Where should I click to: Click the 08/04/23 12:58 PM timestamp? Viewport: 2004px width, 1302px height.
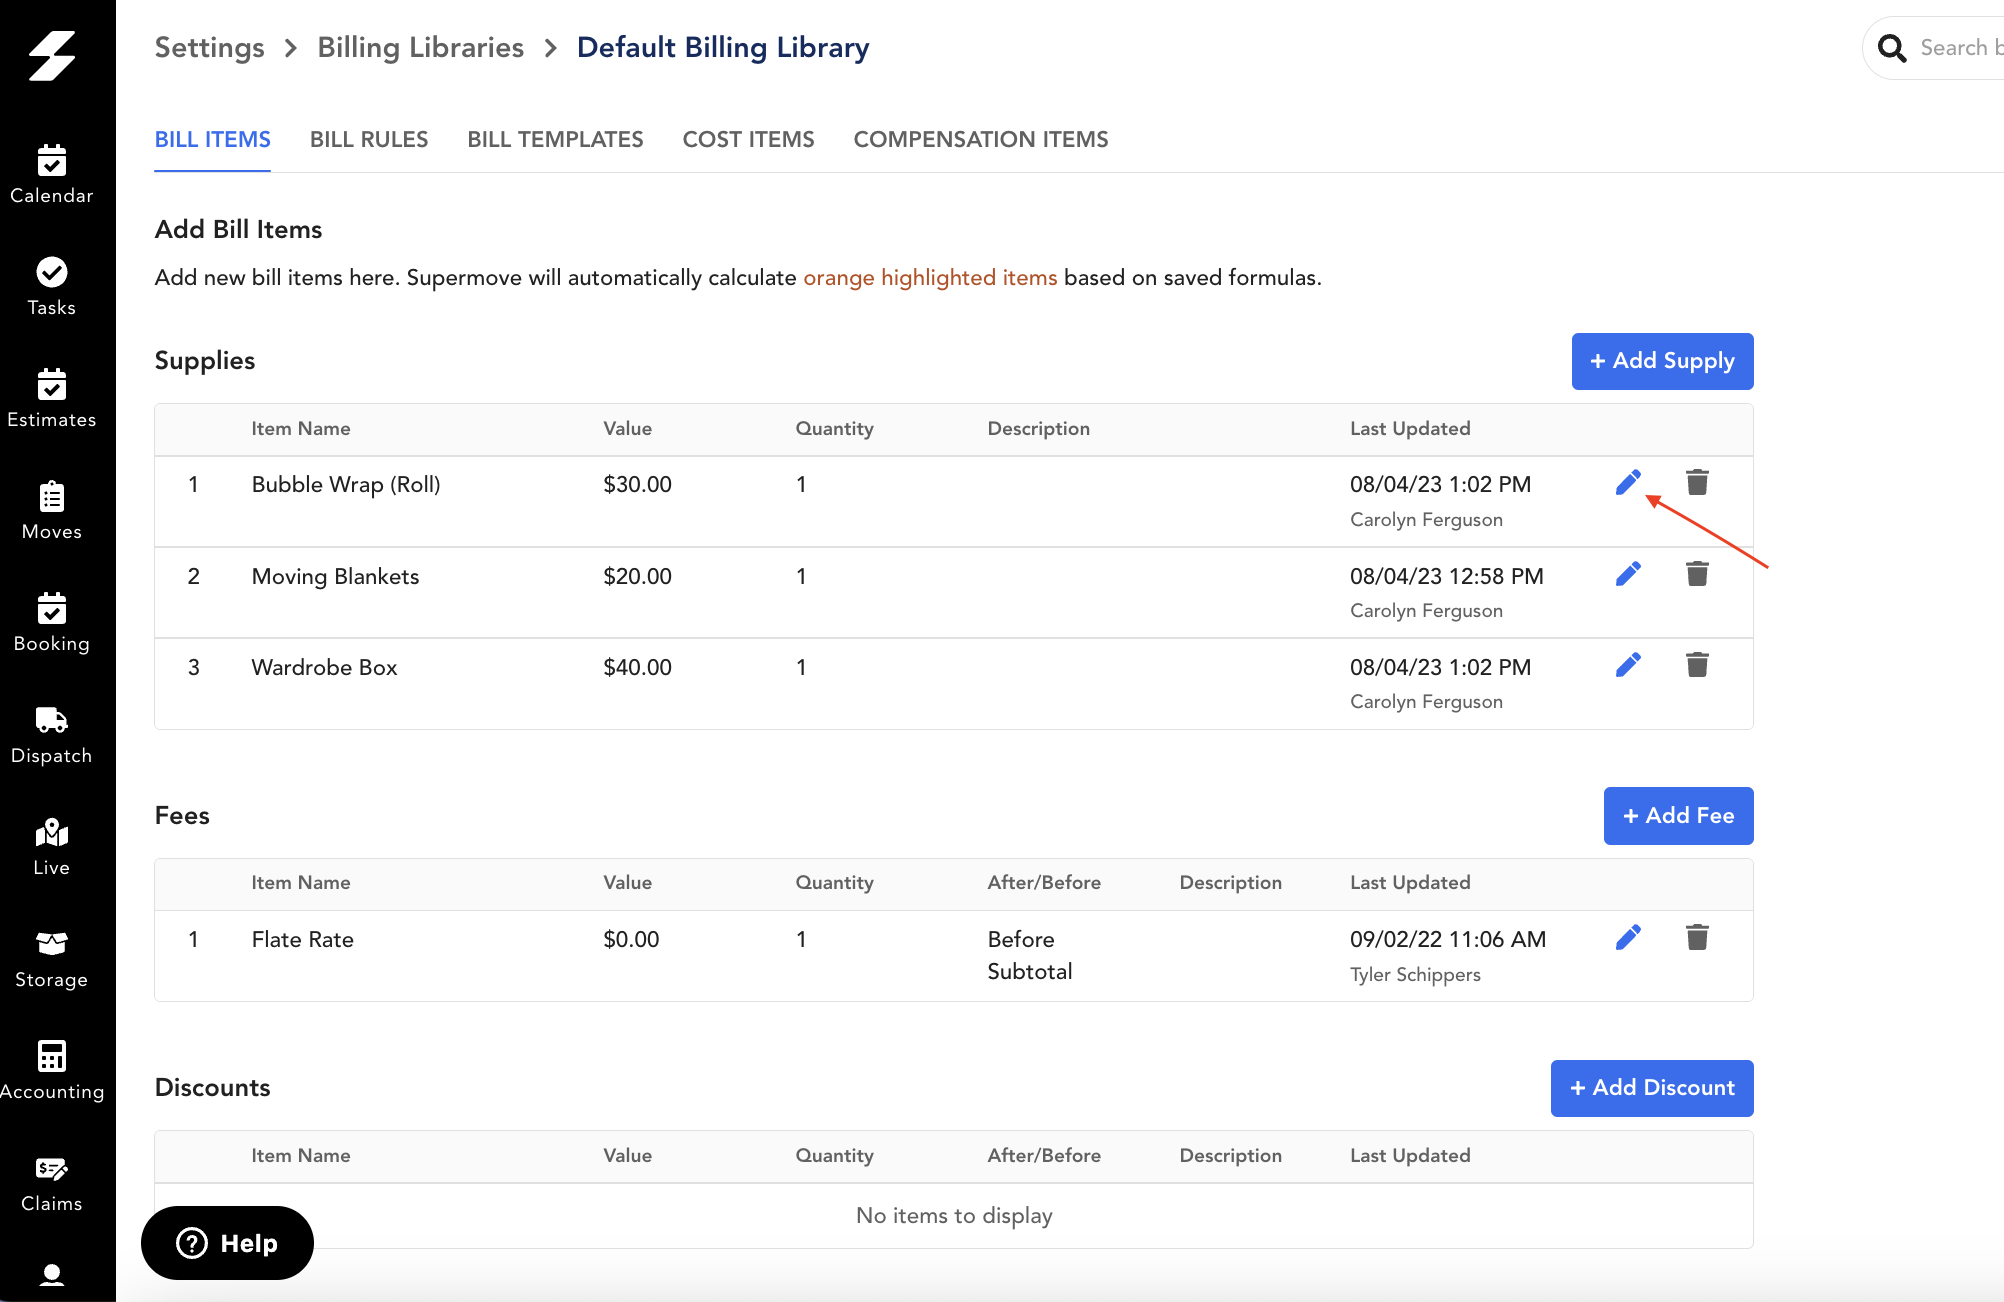tap(1446, 576)
